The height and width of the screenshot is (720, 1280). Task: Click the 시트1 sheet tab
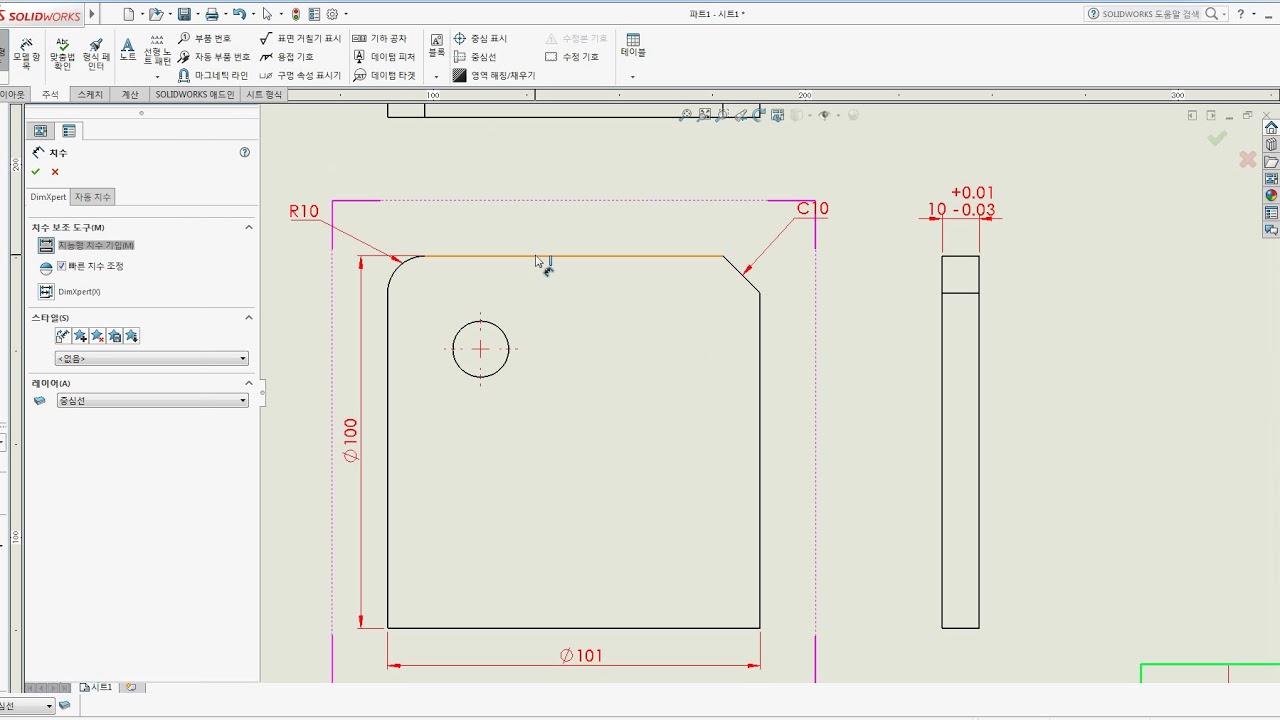point(96,687)
